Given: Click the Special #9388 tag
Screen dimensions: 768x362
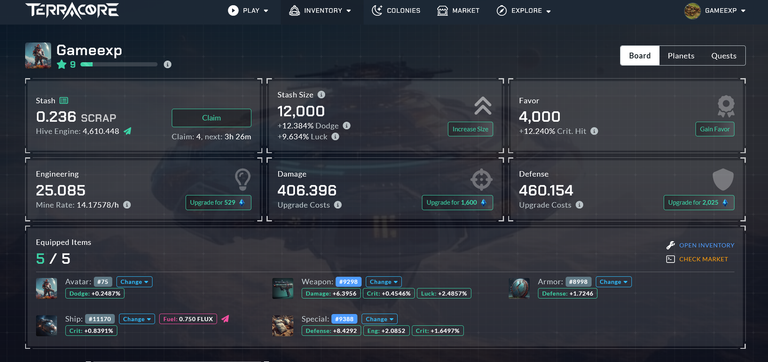Looking at the screenshot, I should point(345,319).
